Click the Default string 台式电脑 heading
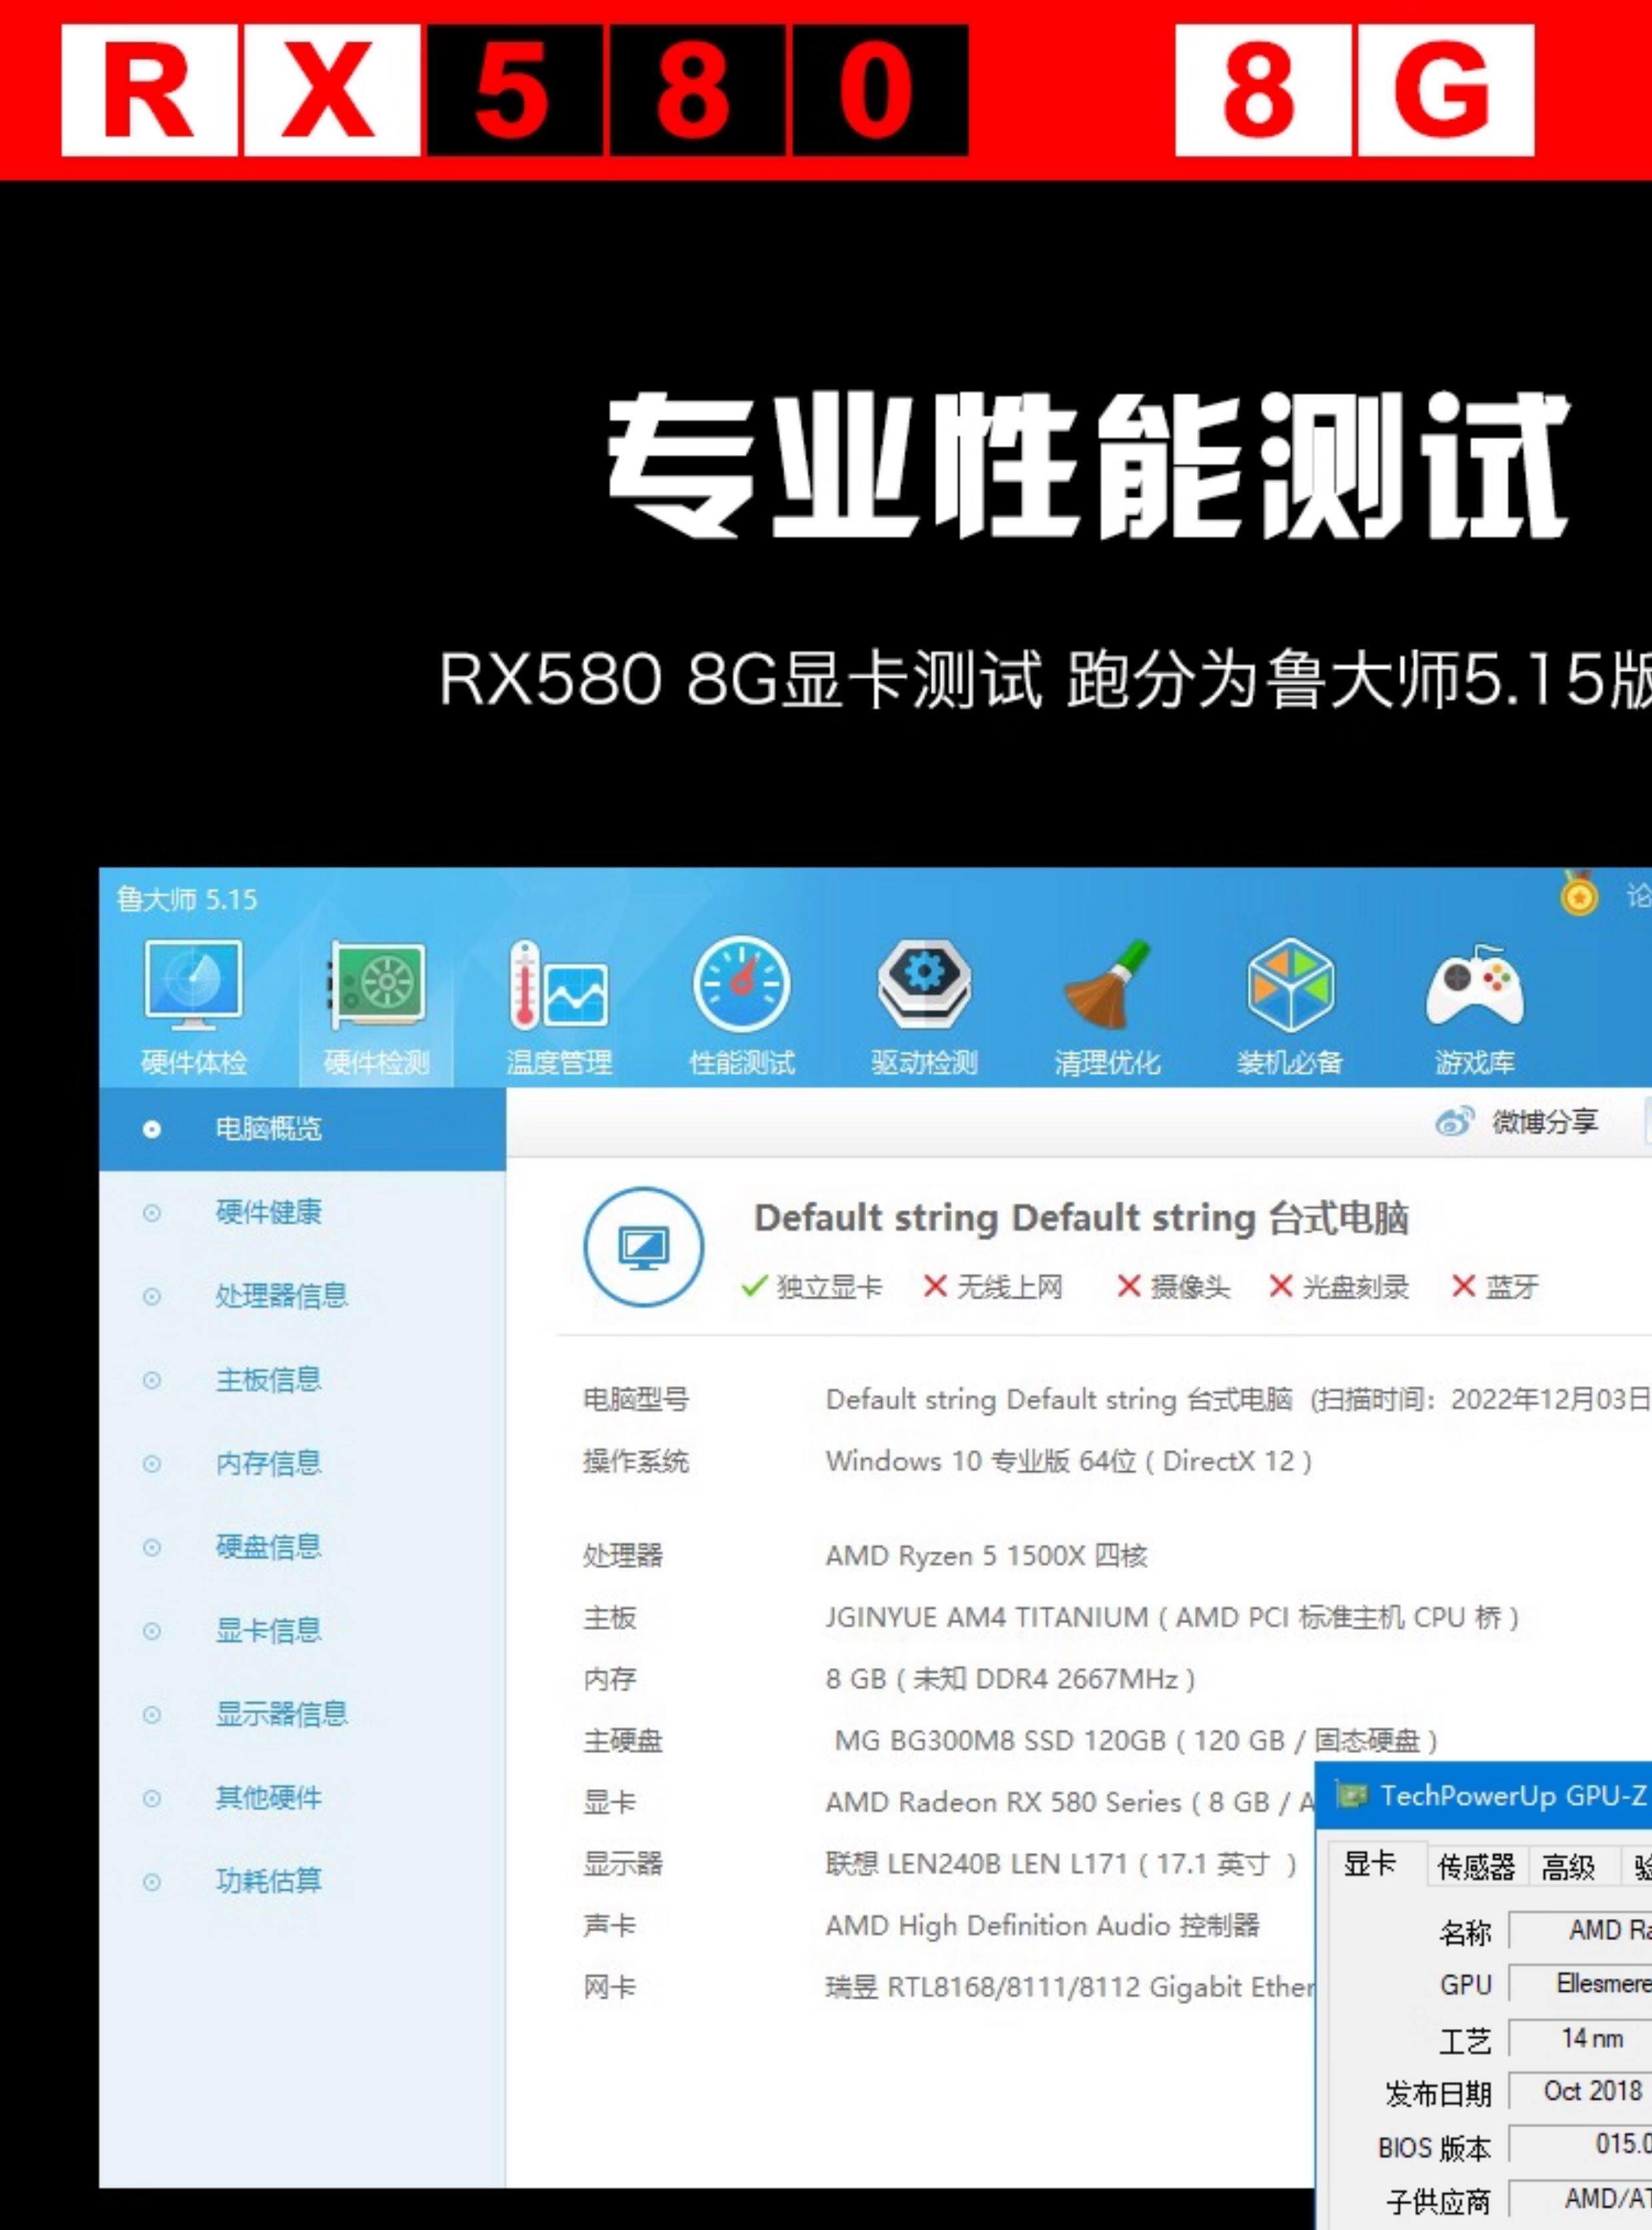The height and width of the screenshot is (2230, 1652). (x=1081, y=1219)
